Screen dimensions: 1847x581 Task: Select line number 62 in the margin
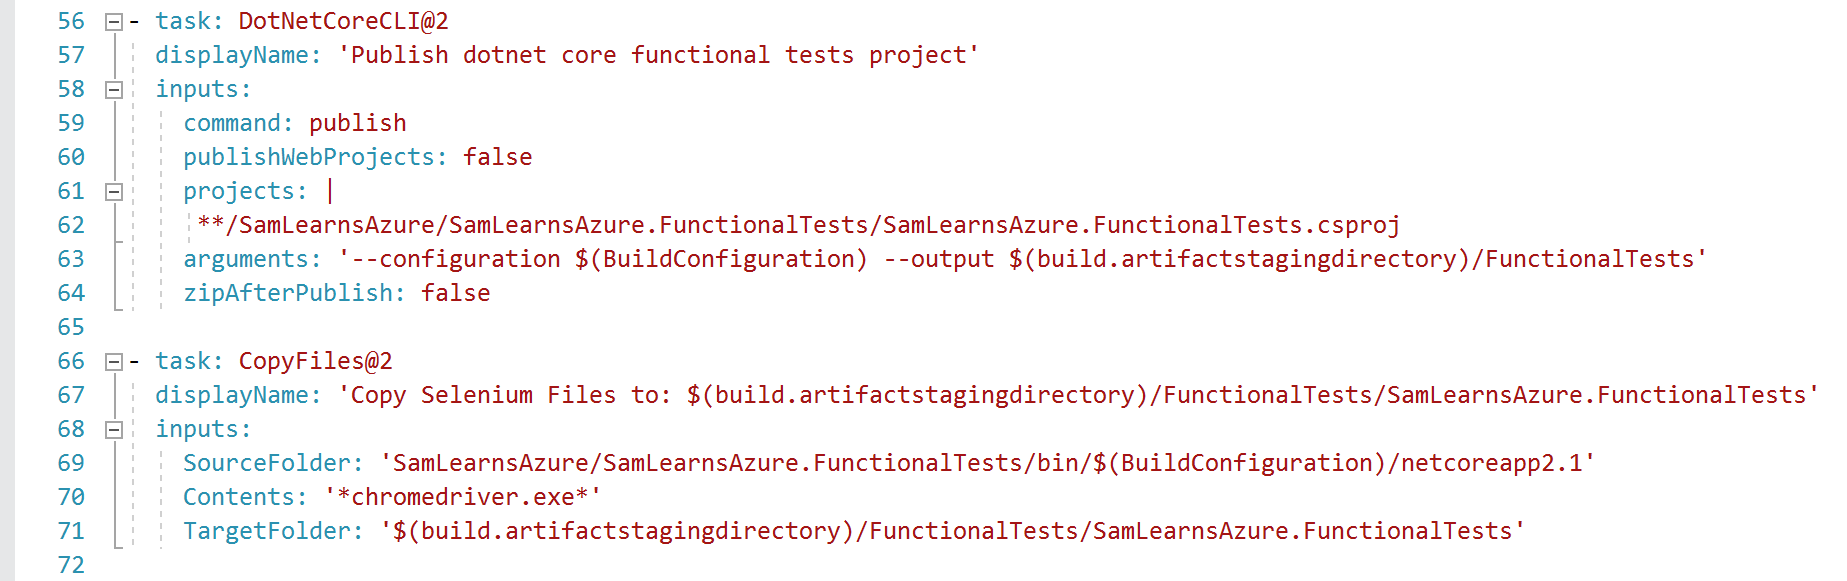point(71,225)
